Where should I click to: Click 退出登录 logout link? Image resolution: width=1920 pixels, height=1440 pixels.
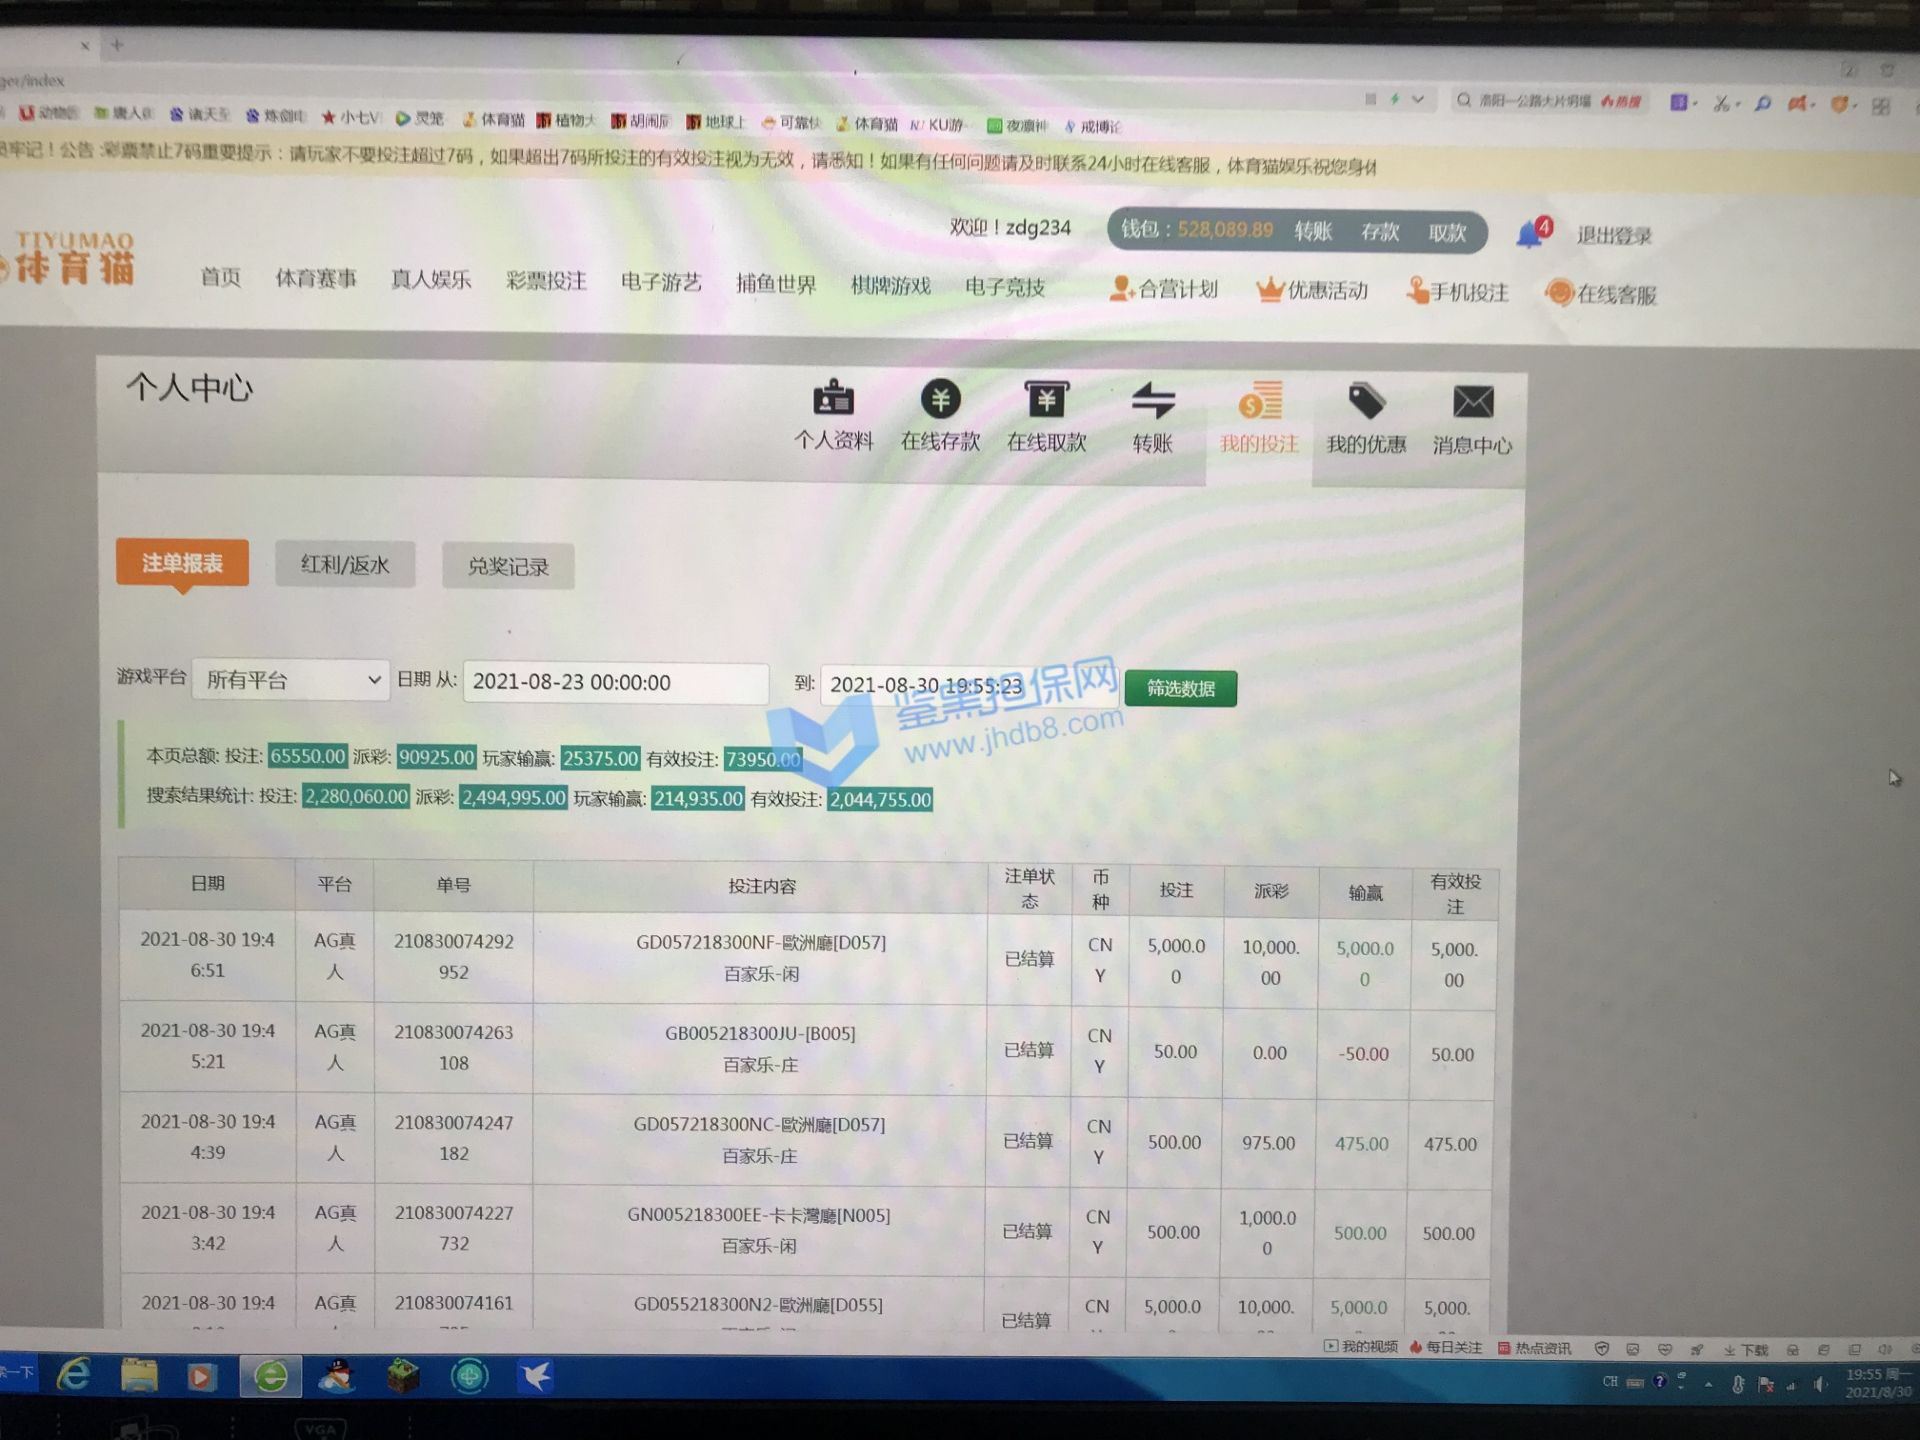(x=1613, y=236)
